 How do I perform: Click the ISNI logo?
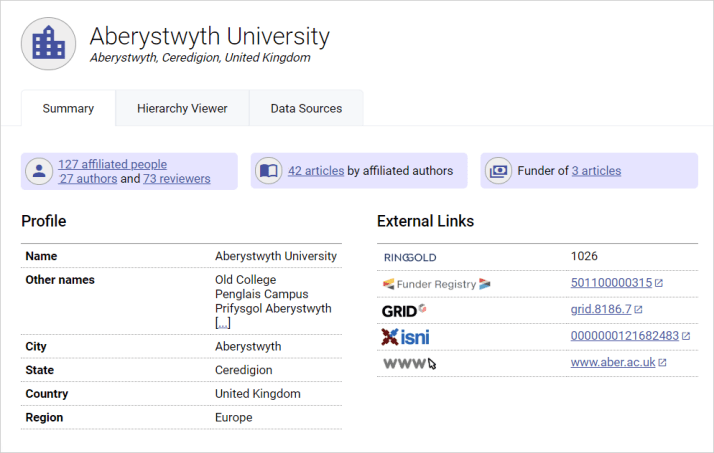coord(405,337)
